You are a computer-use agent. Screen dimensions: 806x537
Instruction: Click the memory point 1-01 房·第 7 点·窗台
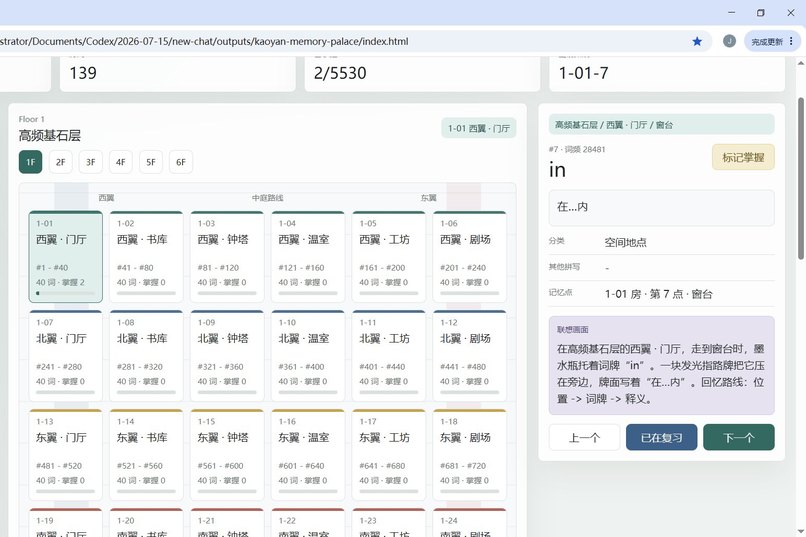(x=658, y=294)
